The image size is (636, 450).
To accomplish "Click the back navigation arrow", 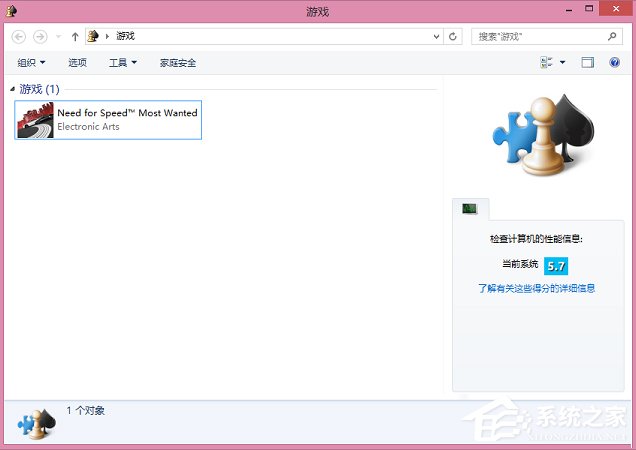I will 19,37.
